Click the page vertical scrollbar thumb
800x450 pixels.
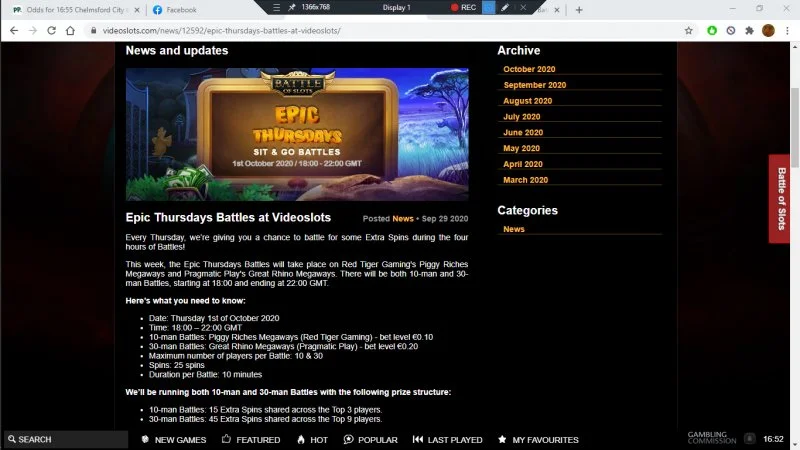coord(794,128)
